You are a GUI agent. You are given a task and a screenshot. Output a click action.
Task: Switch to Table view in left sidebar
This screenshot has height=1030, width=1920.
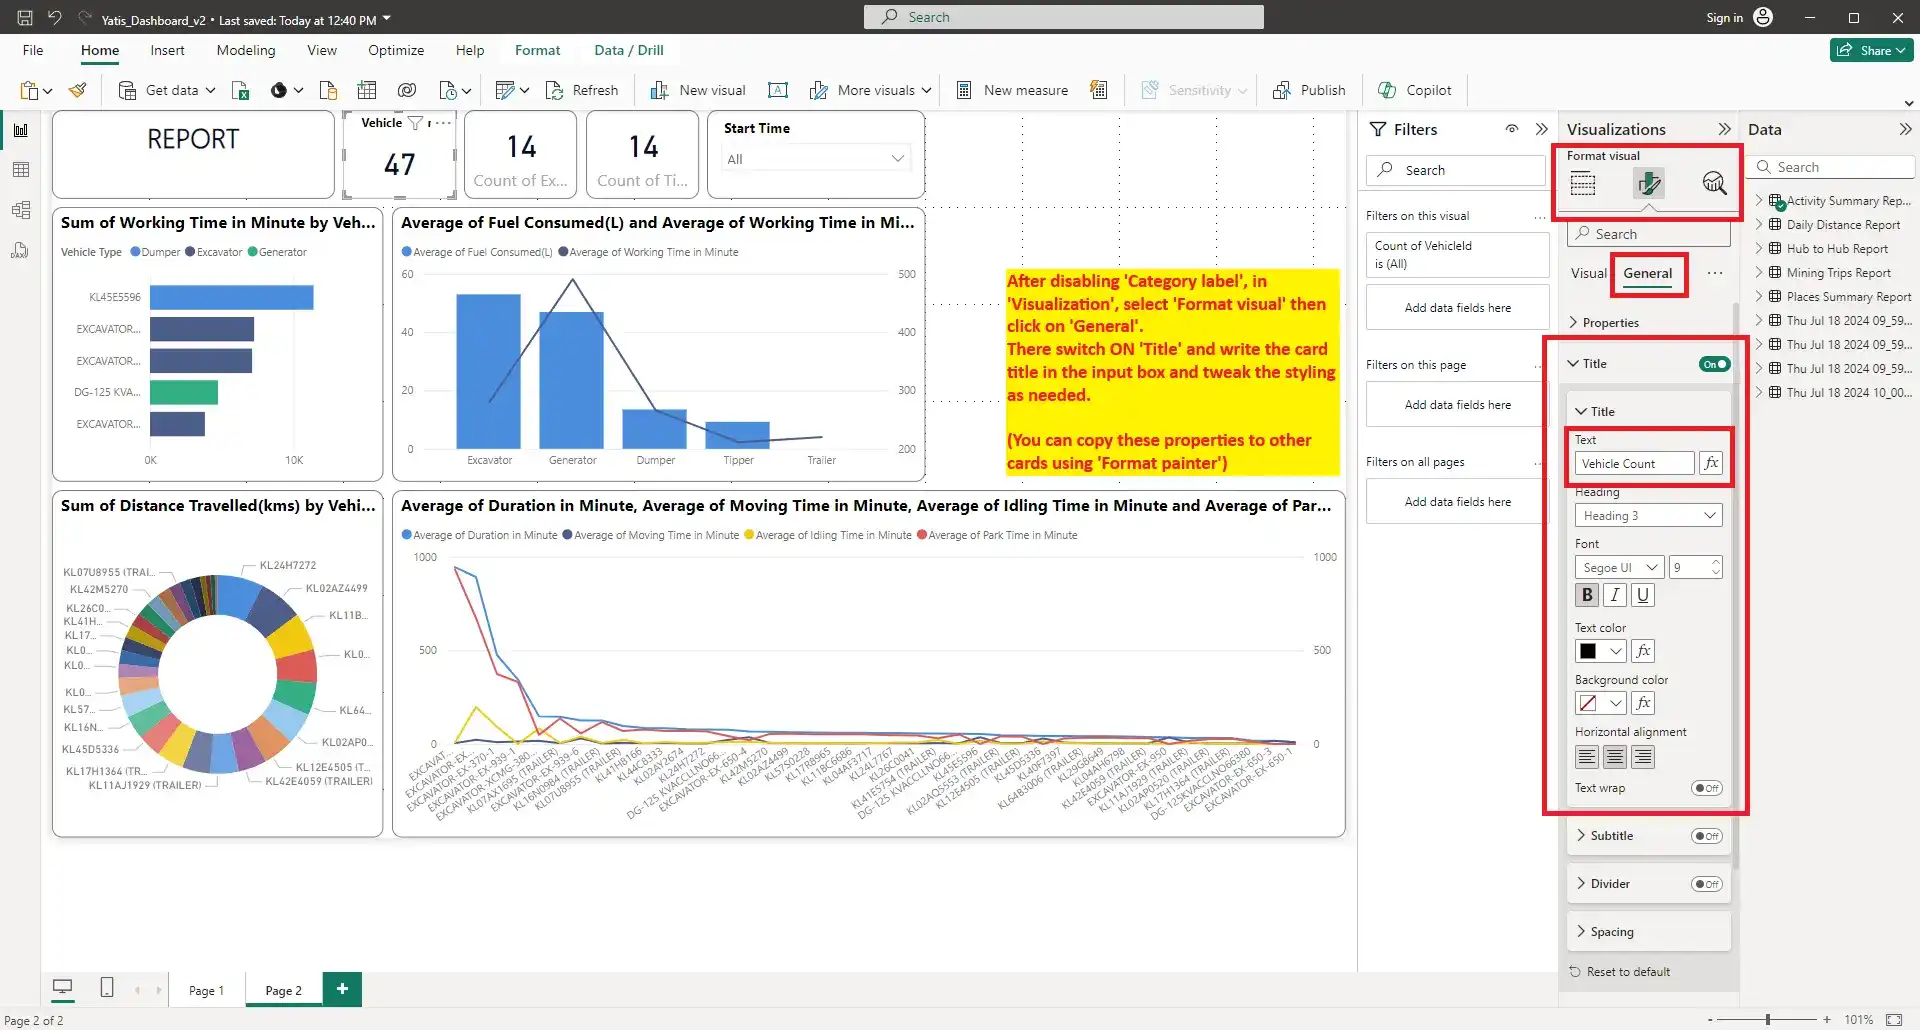point(21,170)
